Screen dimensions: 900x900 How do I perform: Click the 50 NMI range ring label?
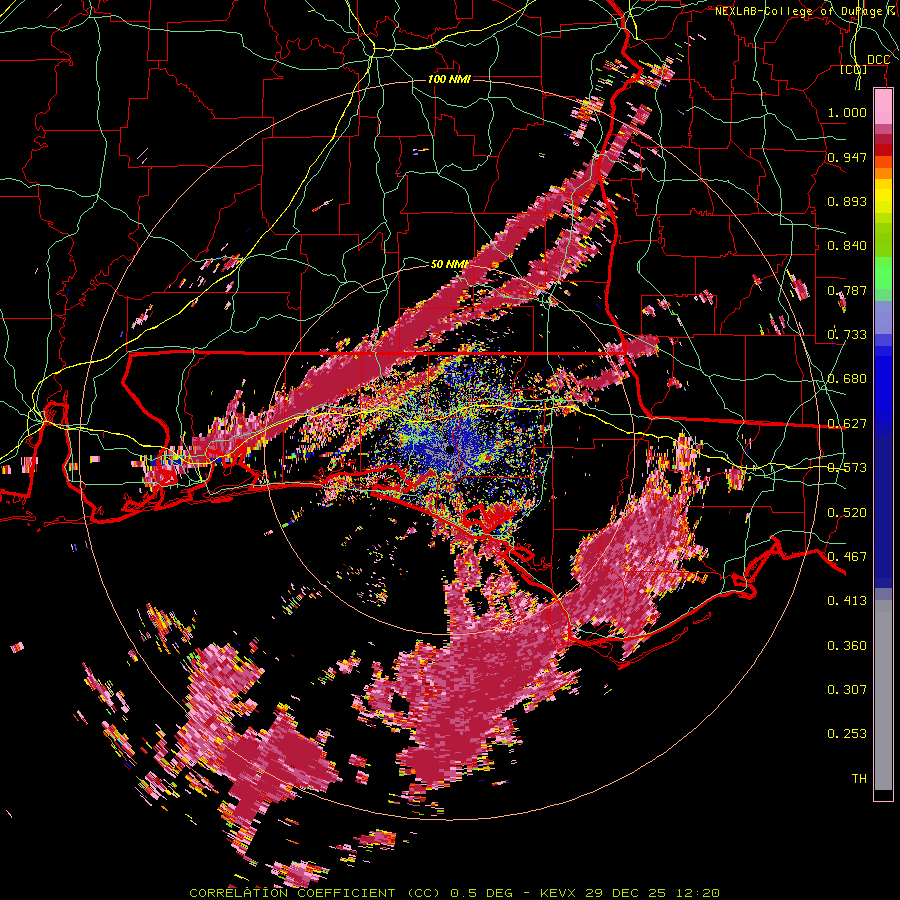448,265
